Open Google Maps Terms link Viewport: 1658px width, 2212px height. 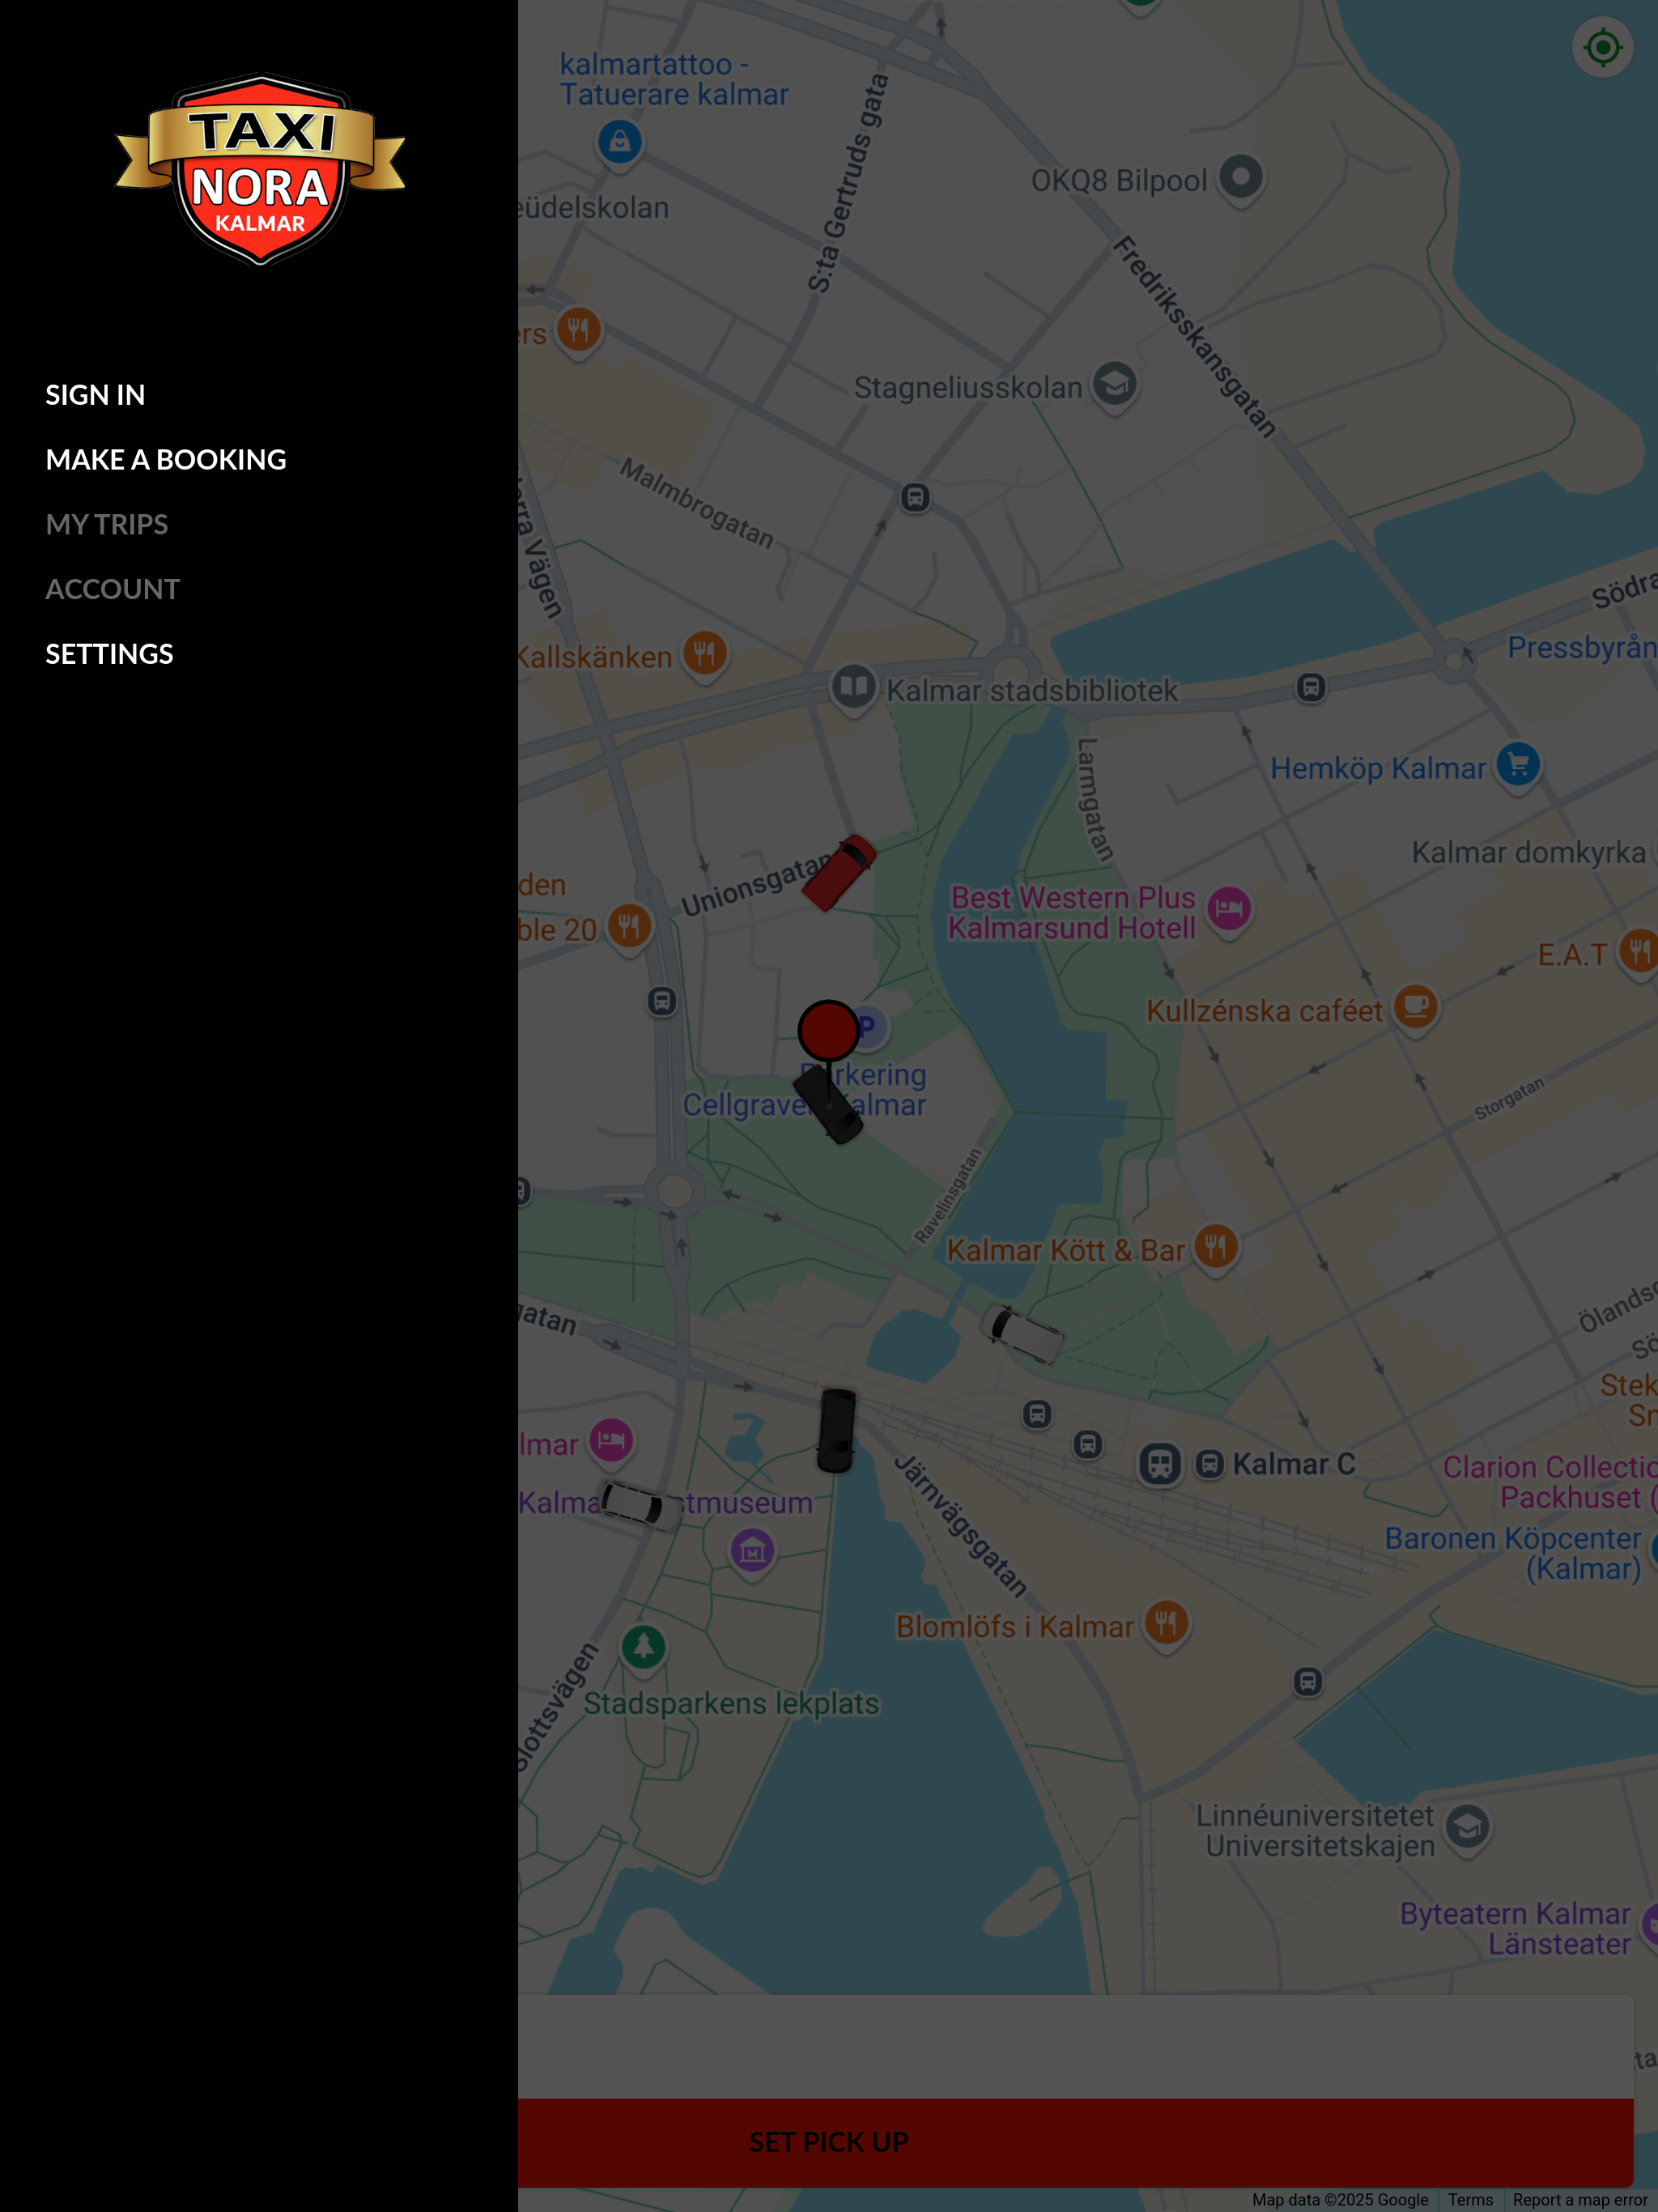click(1470, 2200)
